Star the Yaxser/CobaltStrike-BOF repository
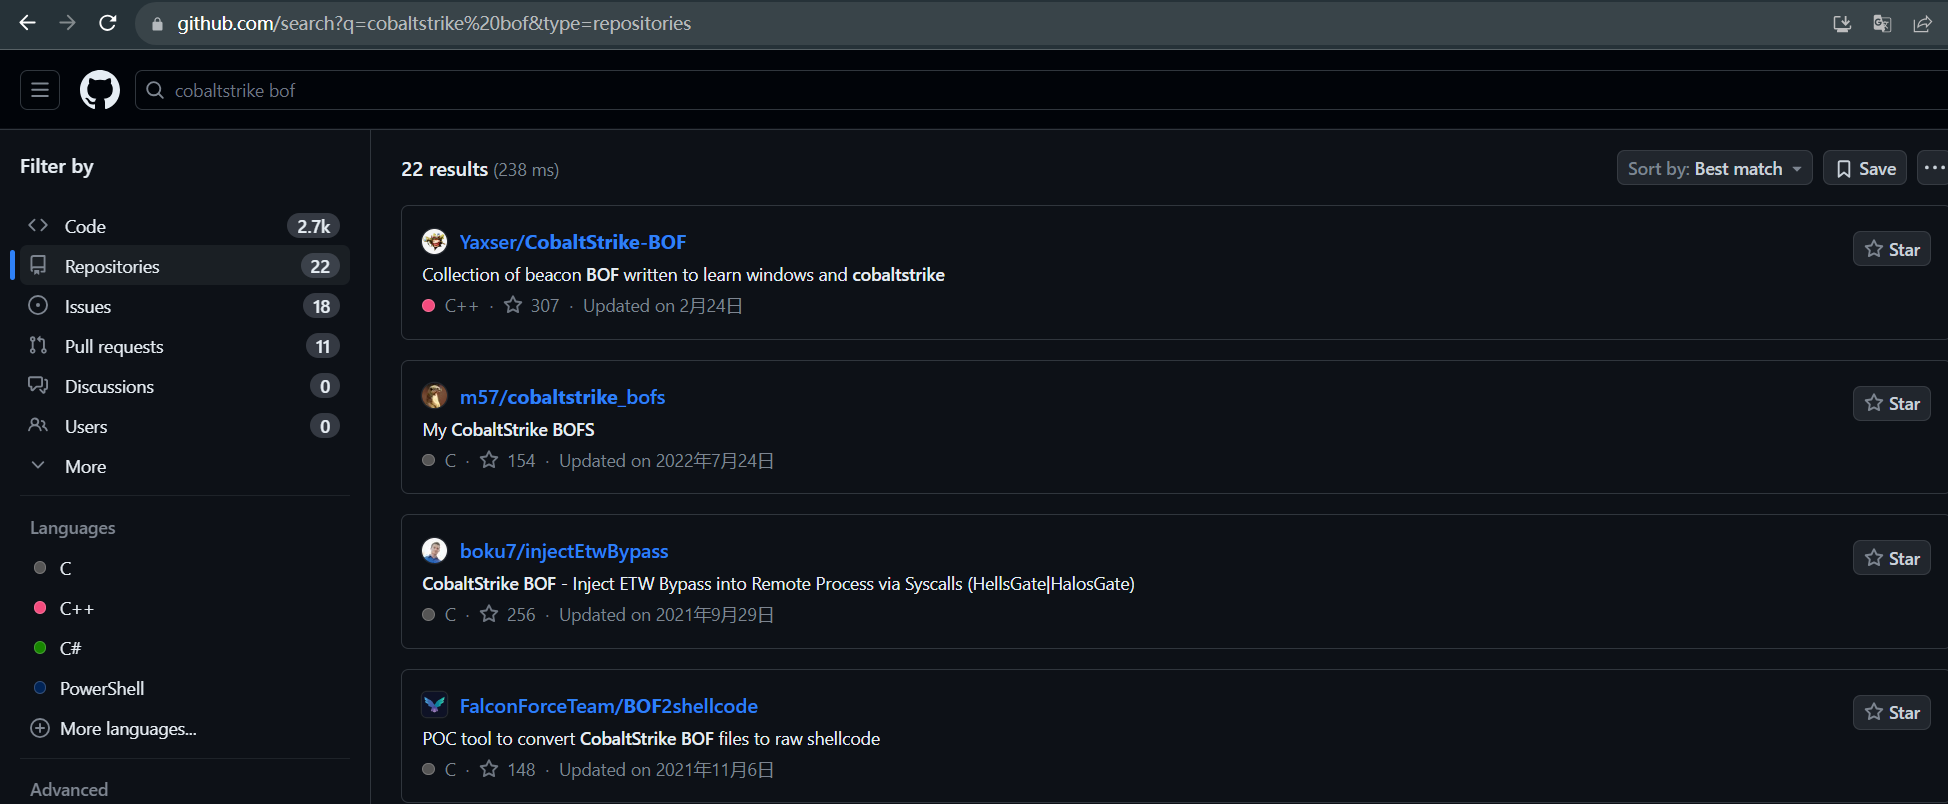This screenshot has height=804, width=1948. pyautogui.click(x=1891, y=249)
